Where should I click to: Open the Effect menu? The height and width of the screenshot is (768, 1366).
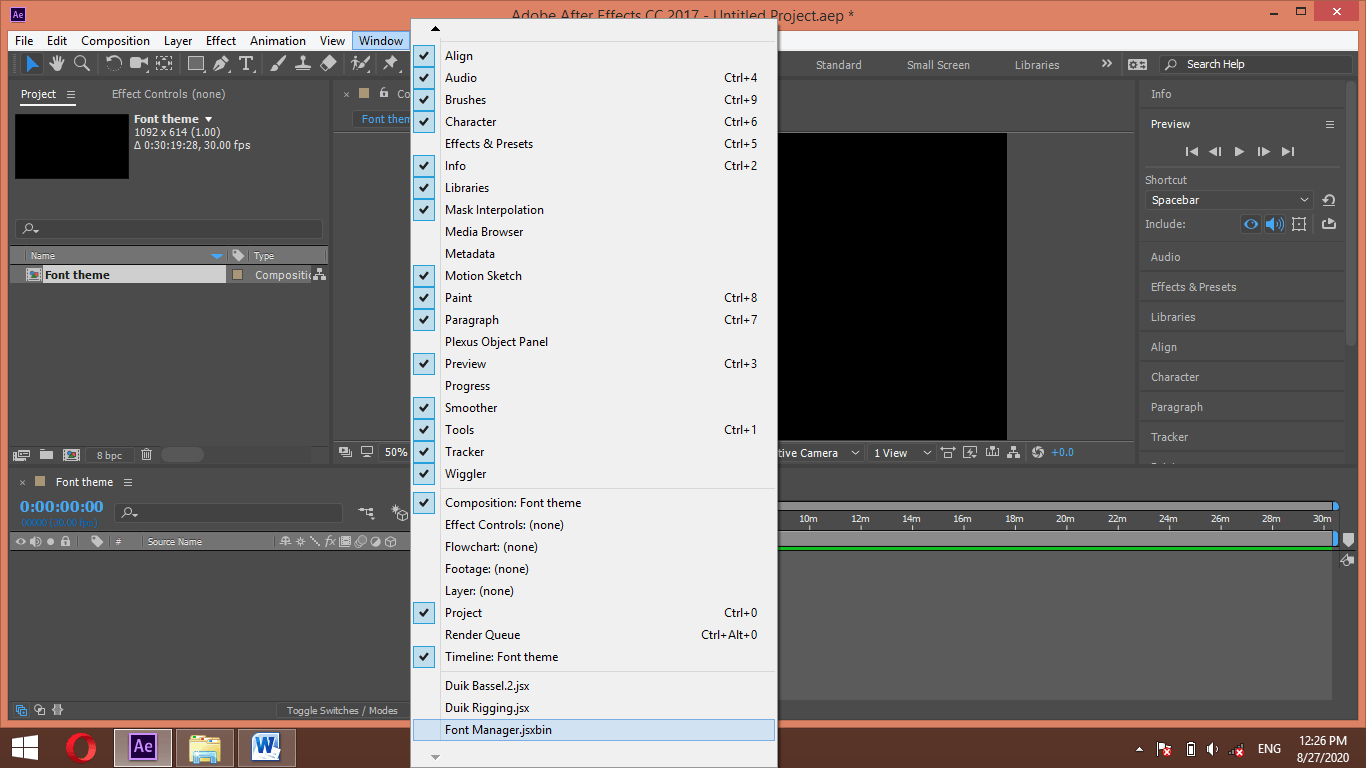coord(220,41)
